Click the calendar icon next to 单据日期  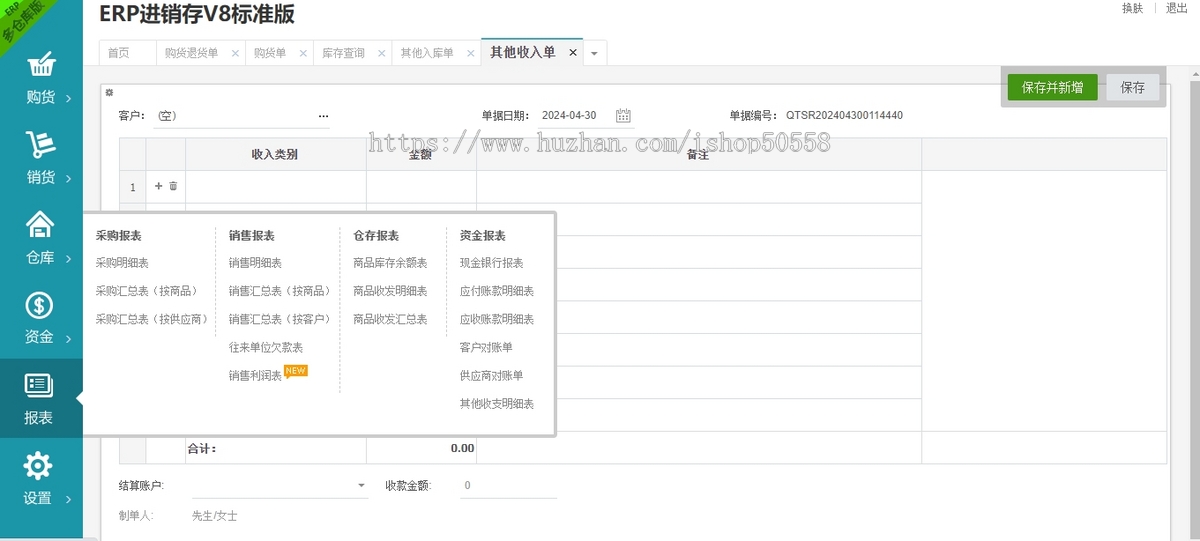pos(623,115)
